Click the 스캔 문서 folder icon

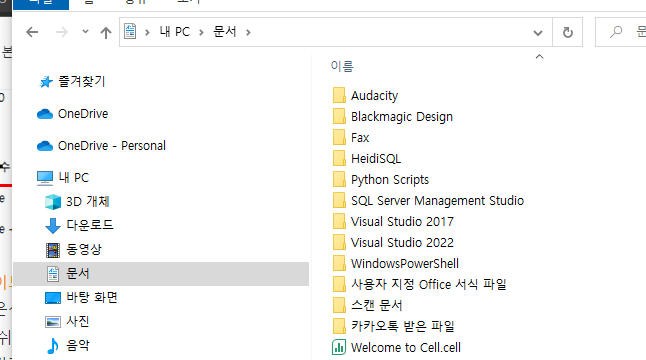tap(339, 306)
